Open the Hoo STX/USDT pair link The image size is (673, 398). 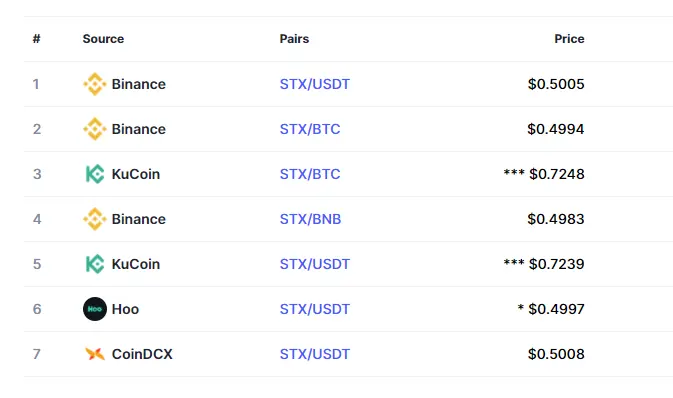point(315,309)
